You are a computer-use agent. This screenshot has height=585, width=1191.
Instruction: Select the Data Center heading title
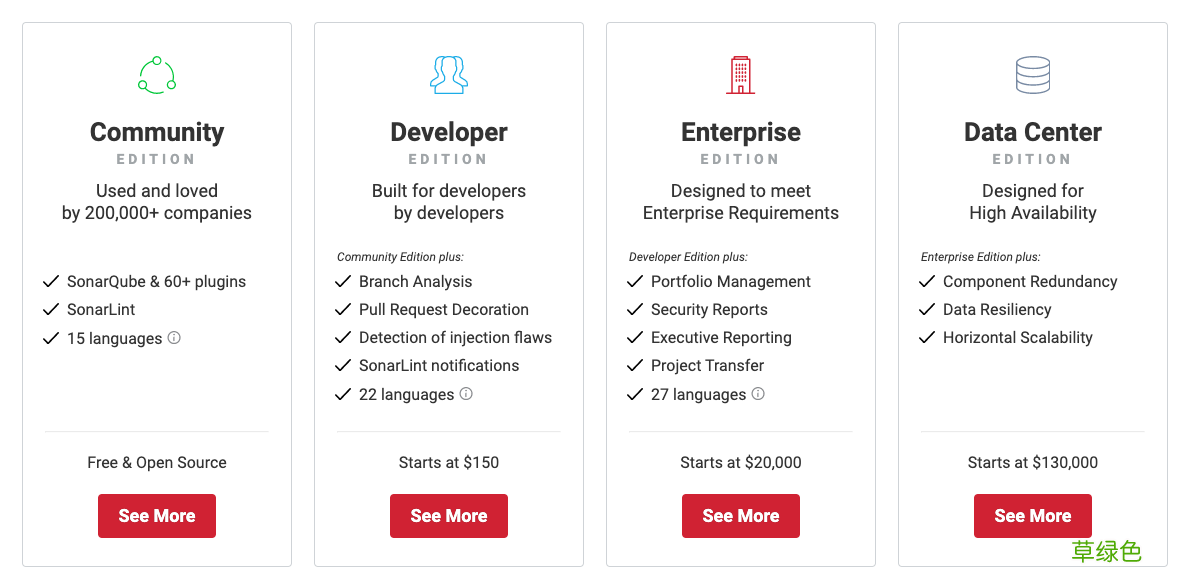point(1032,132)
